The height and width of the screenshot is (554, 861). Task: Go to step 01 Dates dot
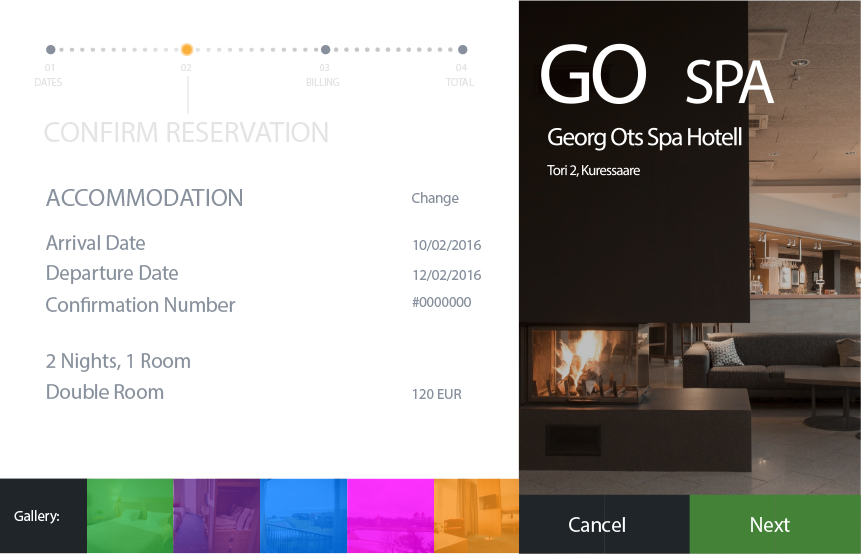(x=50, y=49)
